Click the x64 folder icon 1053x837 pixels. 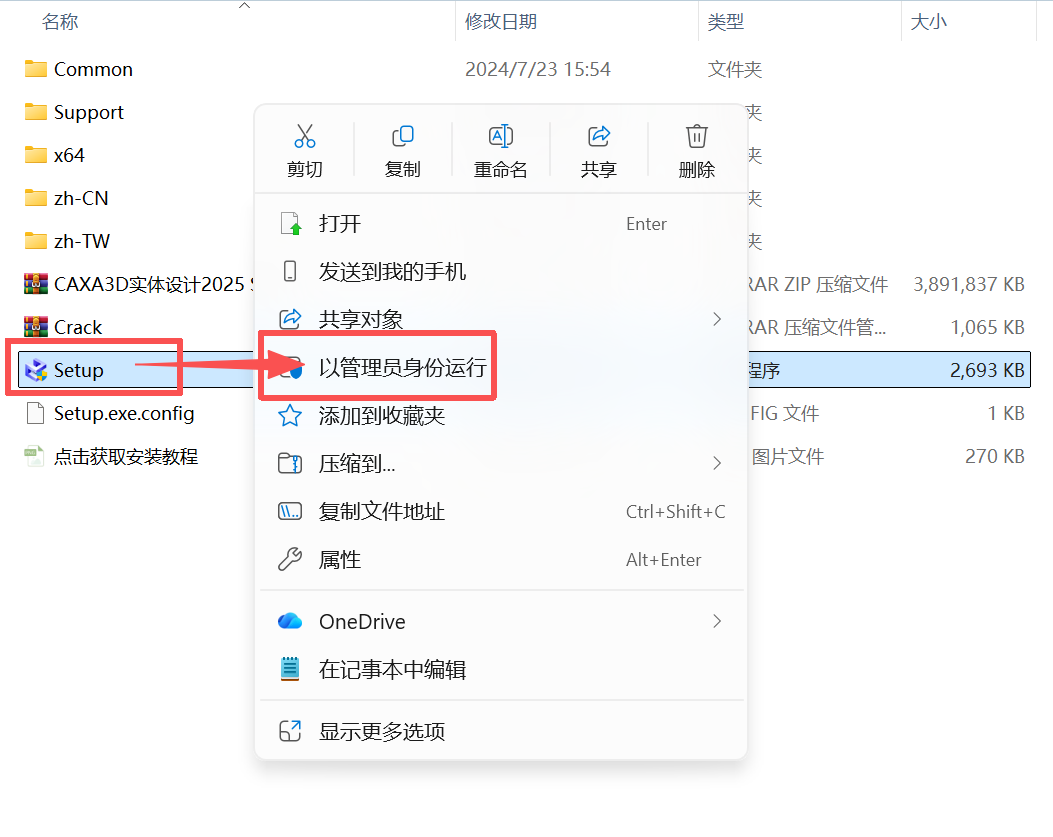(36, 155)
